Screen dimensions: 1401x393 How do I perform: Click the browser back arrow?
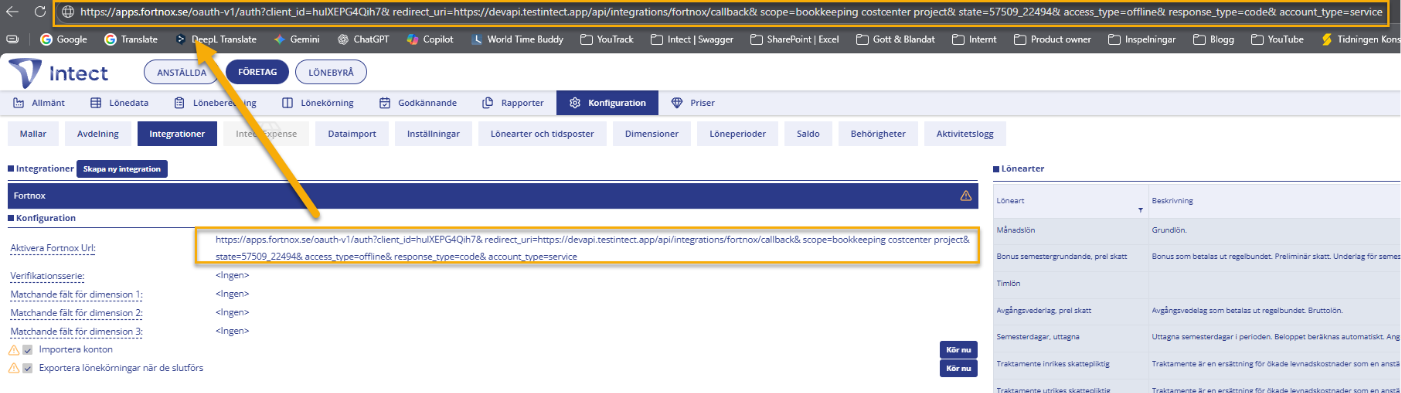tap(11, 12)
